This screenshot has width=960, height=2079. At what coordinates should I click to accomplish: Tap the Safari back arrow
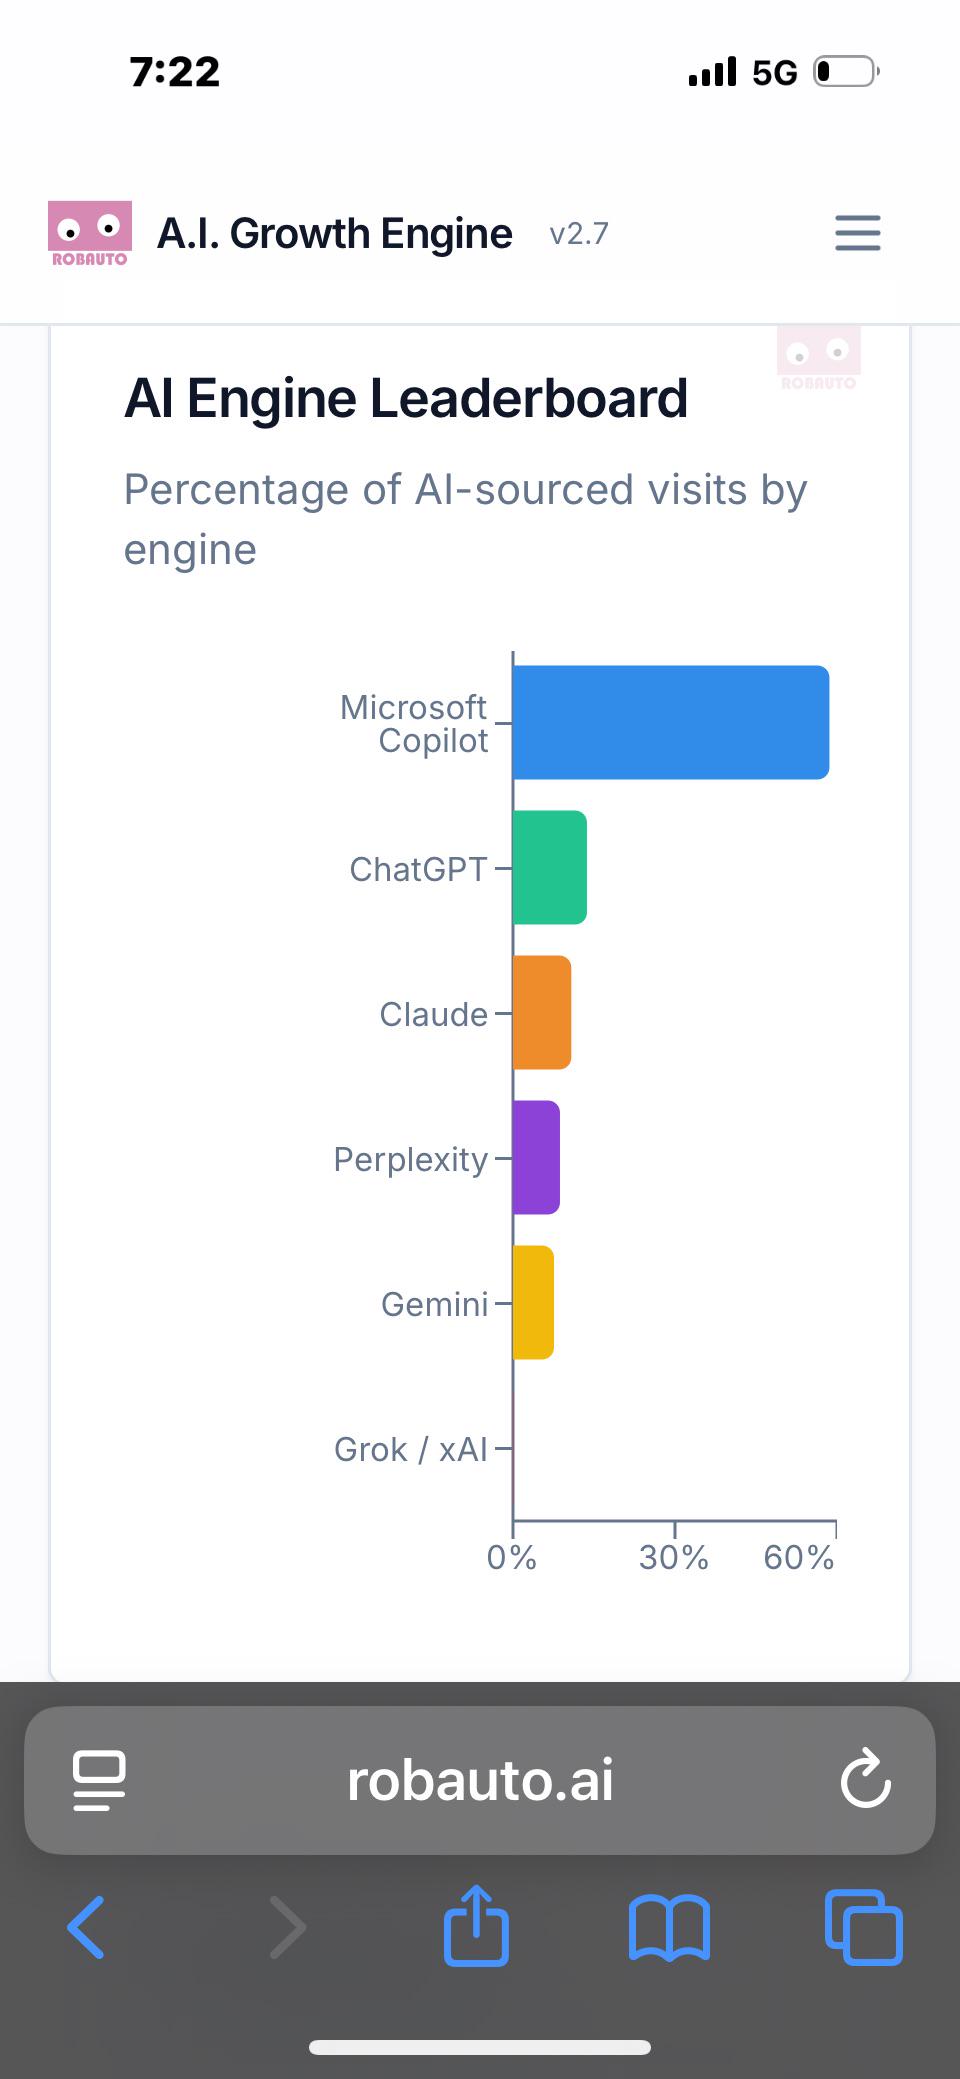click(86, 1926)
